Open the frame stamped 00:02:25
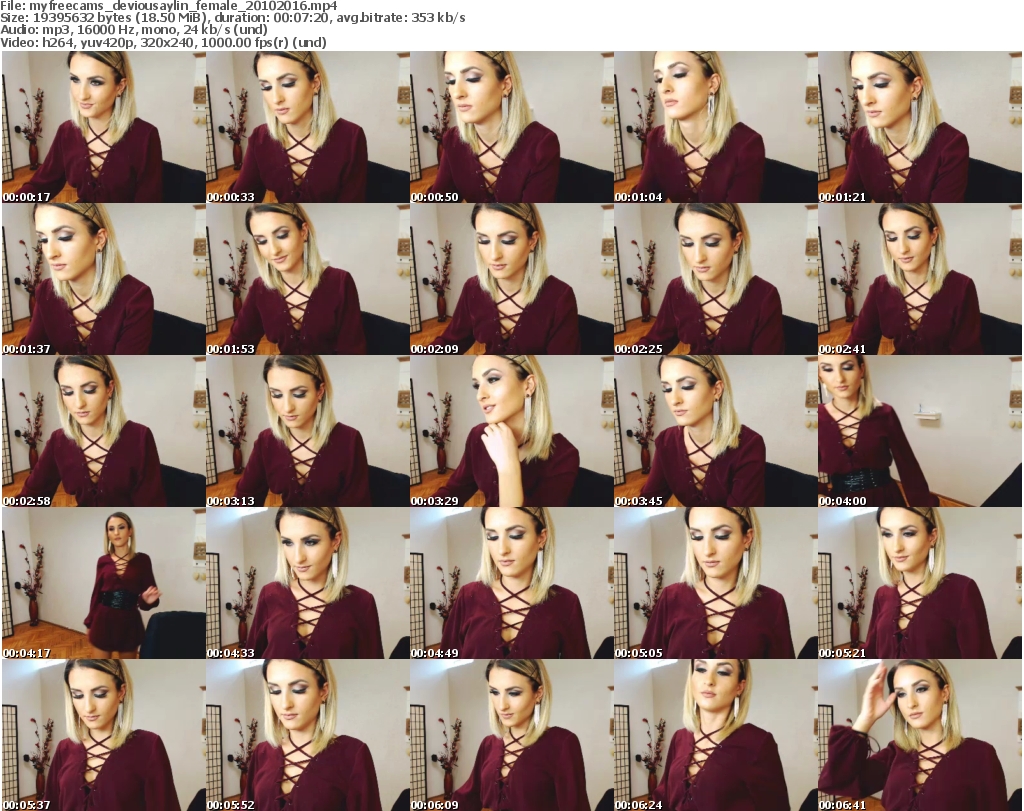The height and width of the screenshot is (811, 1024). (715, 279)
